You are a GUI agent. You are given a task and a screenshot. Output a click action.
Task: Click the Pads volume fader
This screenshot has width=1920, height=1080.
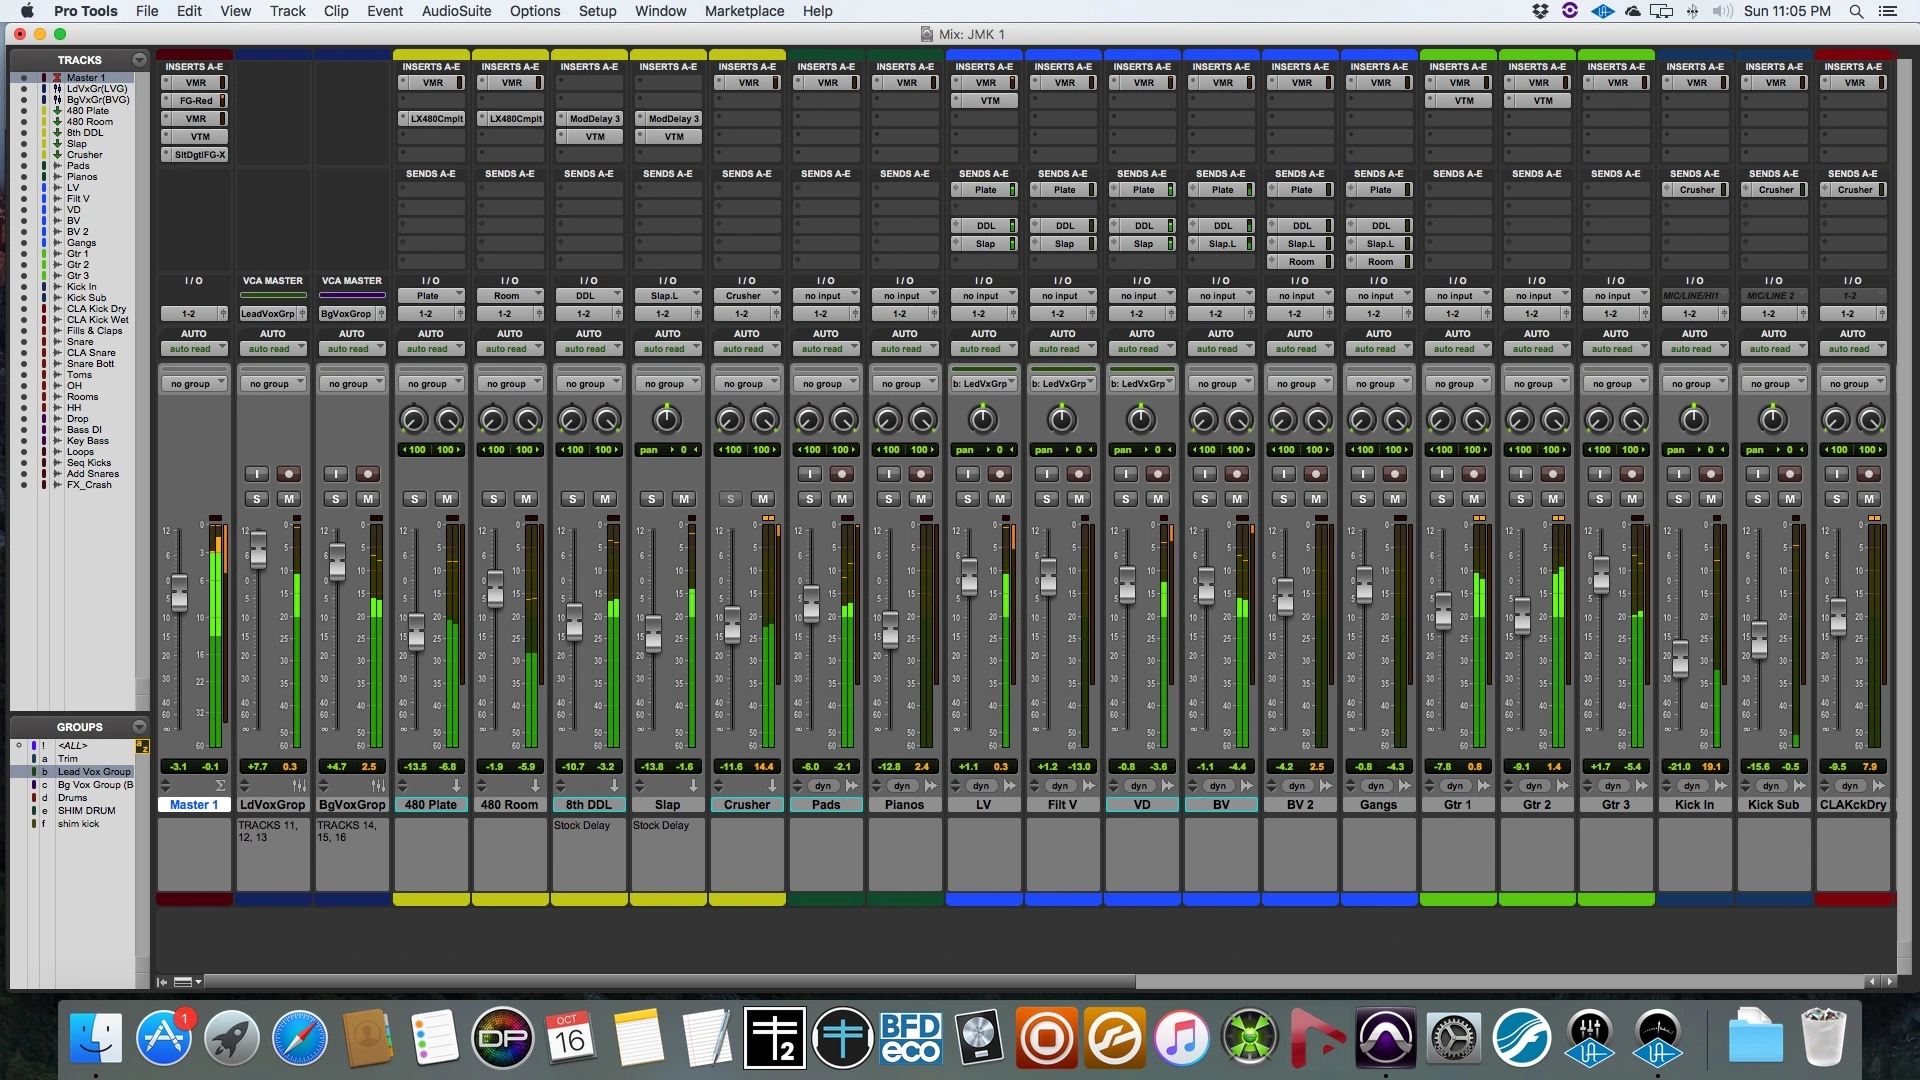click(x=811, y=604)
